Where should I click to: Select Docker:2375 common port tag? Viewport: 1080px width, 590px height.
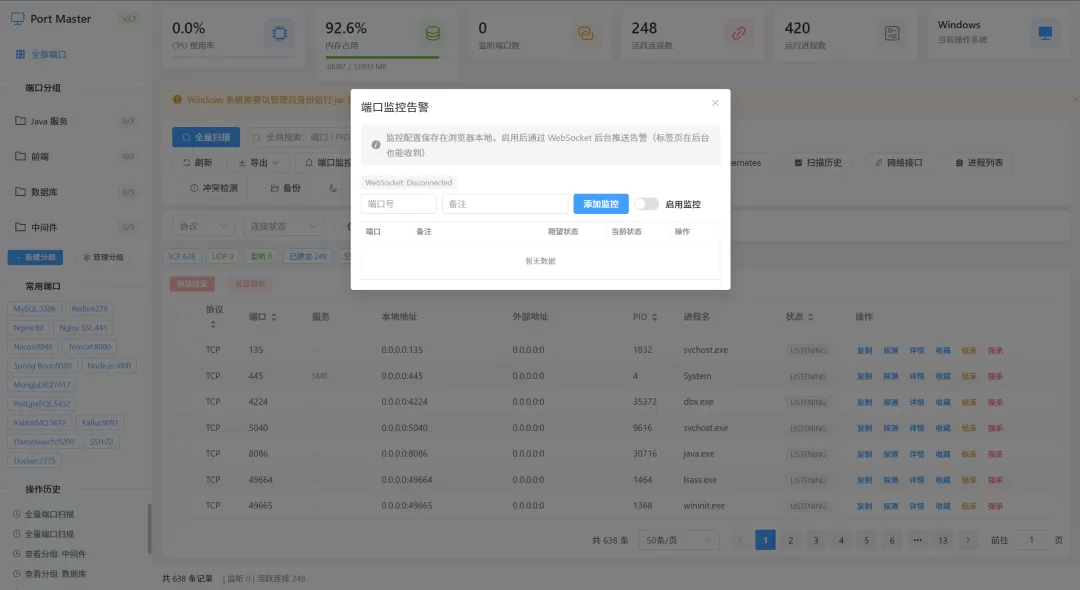pyautogui.click(x=34, y=461)
